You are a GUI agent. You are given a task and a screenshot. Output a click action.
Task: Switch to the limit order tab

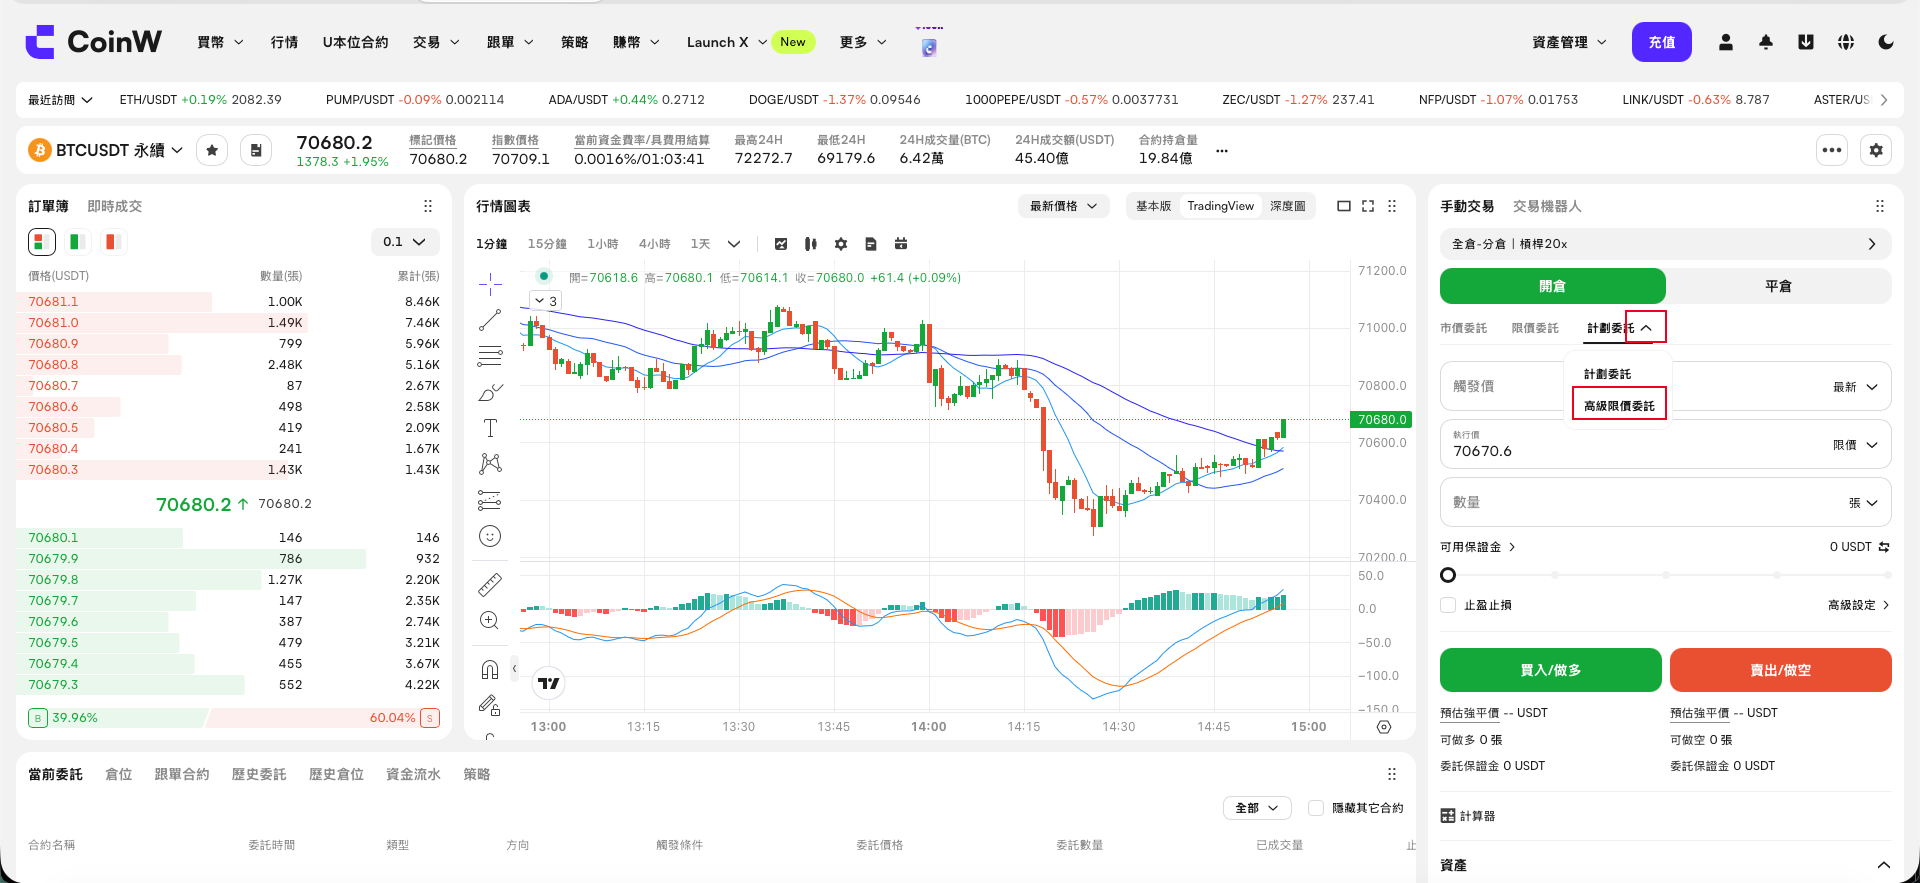pyautogui.click(x=1535, y=328)
